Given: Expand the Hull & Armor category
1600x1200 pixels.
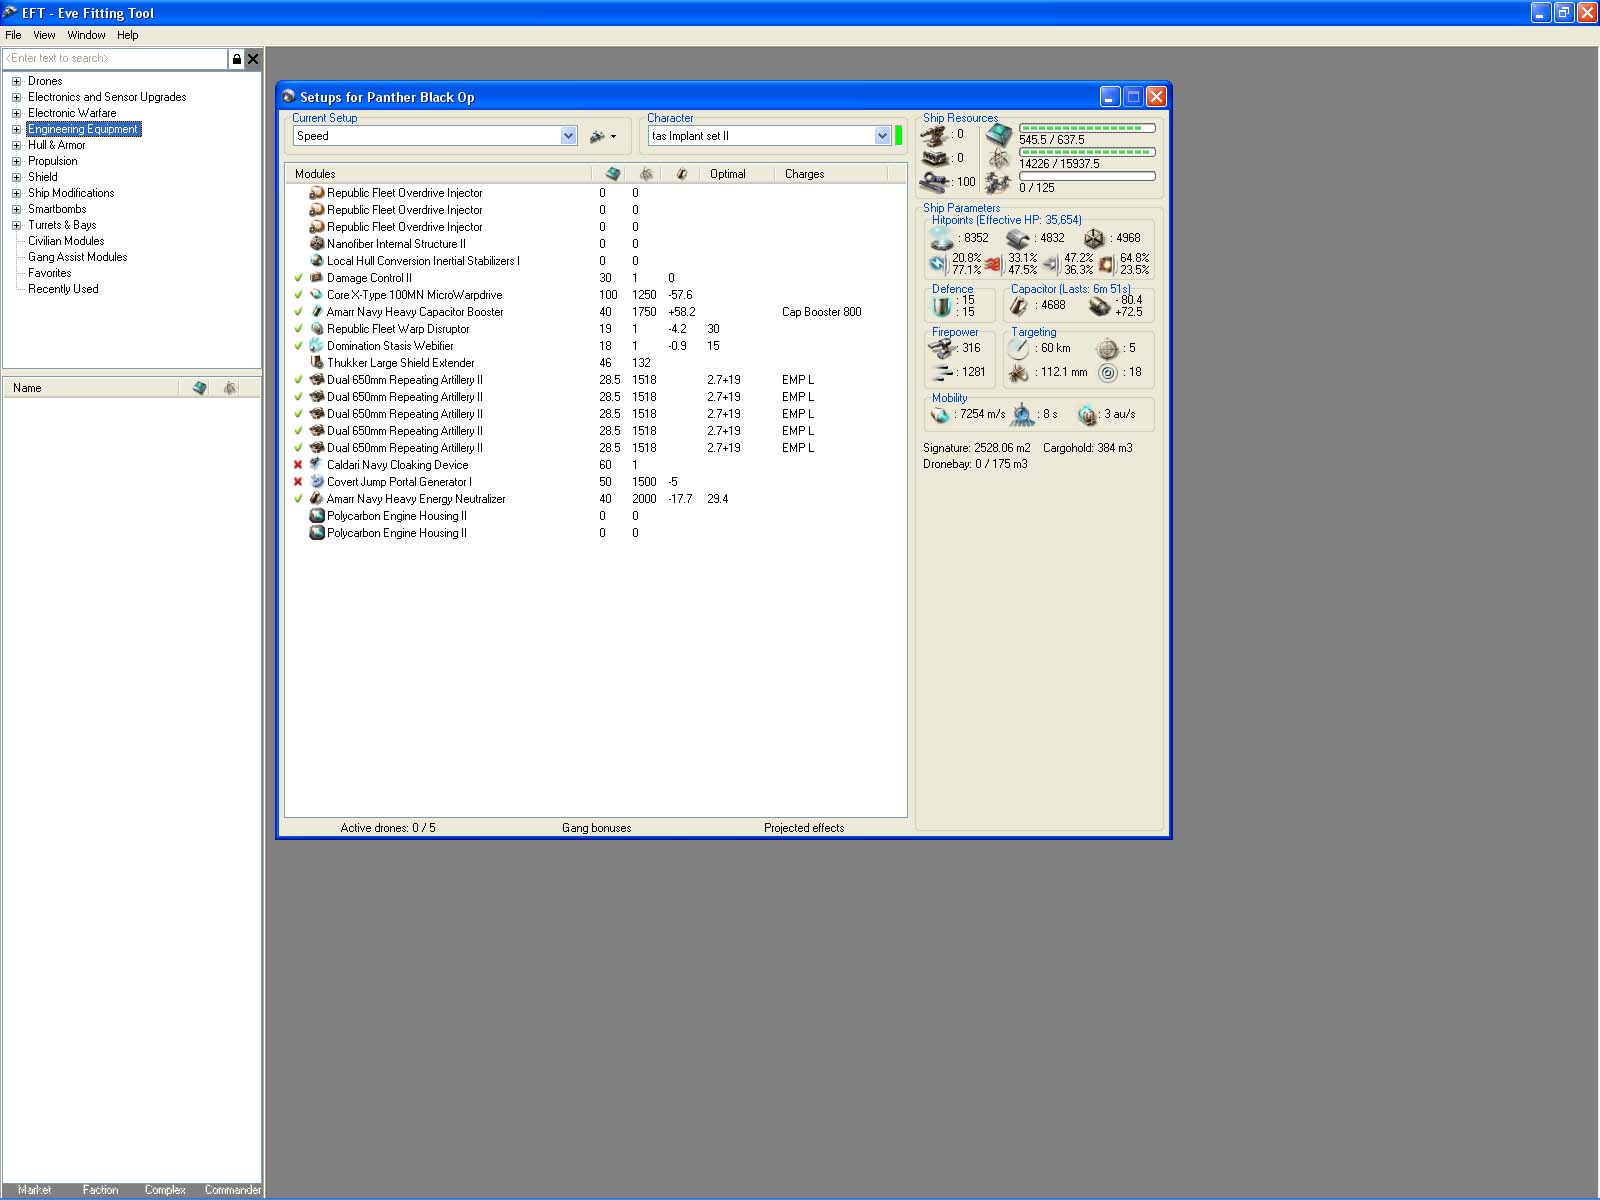Looking at the screenshot, I should 16,145.
